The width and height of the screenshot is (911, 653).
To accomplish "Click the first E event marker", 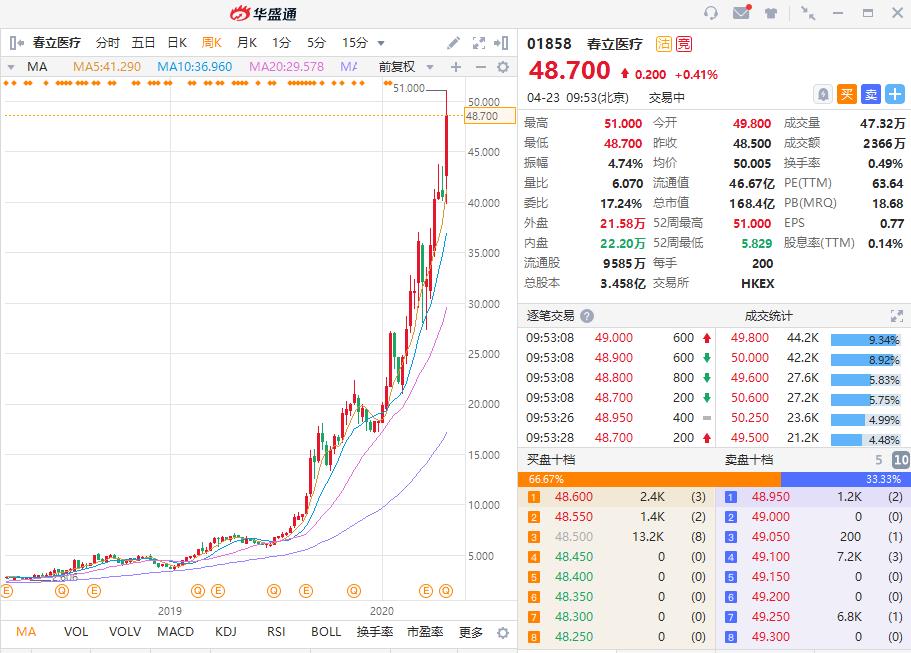I will (6, 591).
